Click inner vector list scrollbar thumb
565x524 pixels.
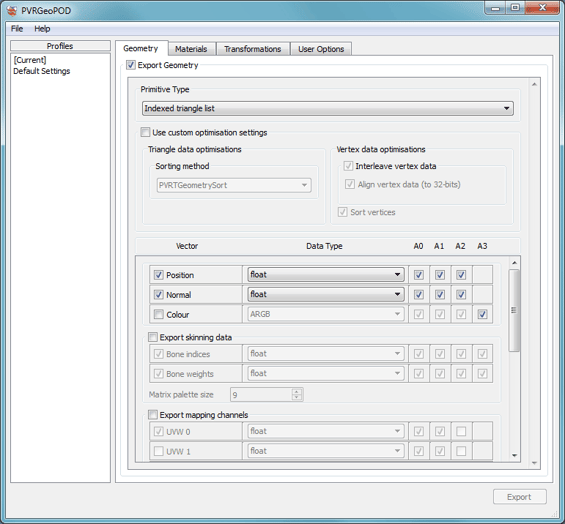[514, 310]
